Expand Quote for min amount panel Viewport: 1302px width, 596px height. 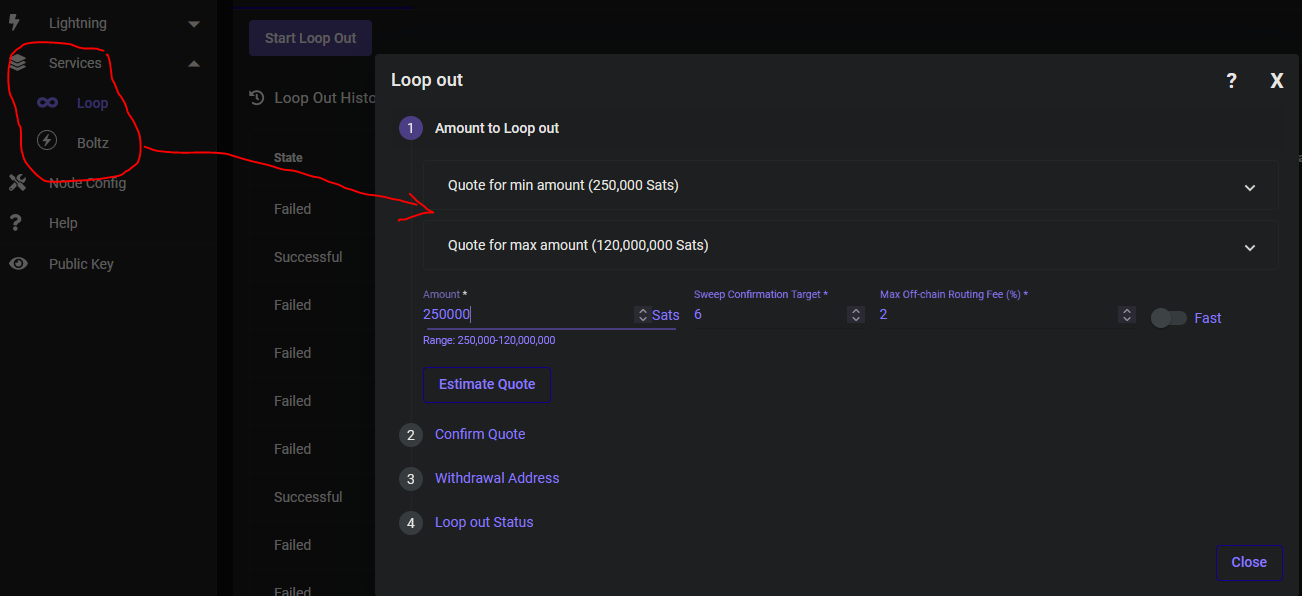pos(850,185)
